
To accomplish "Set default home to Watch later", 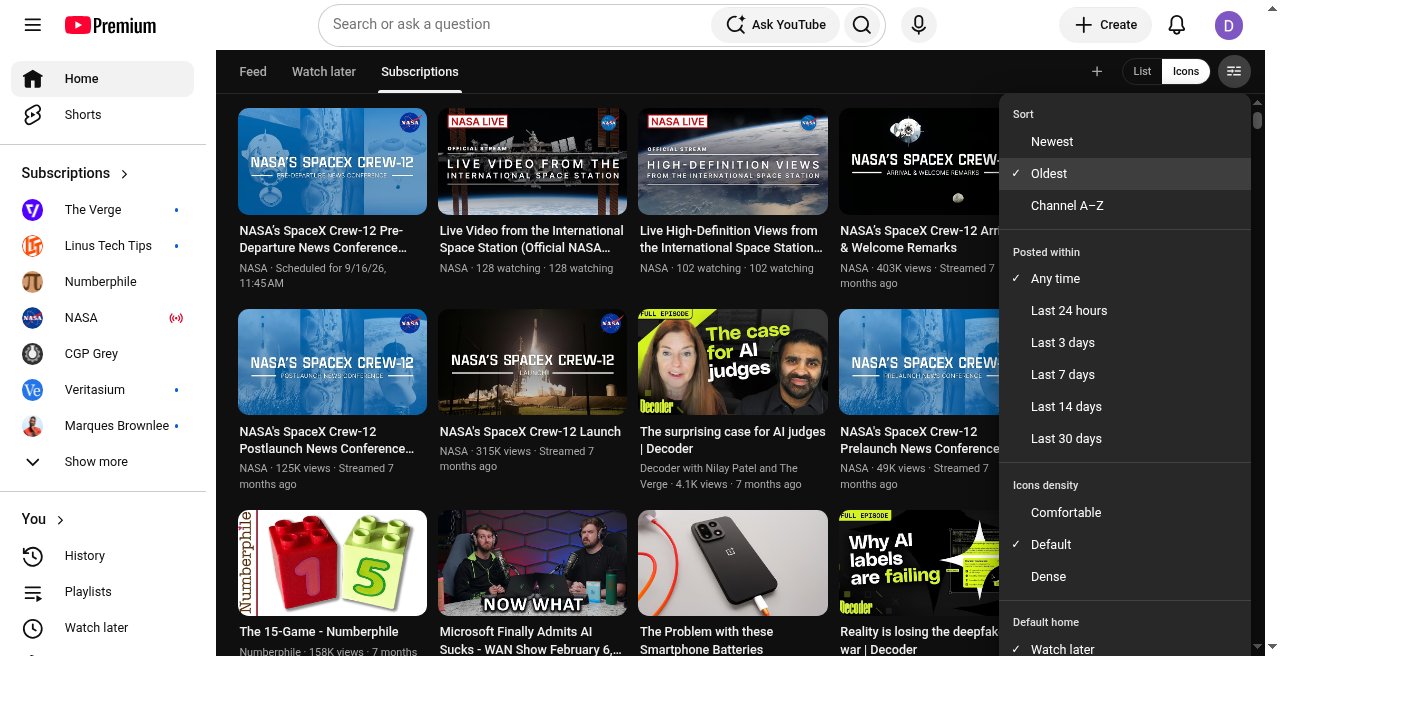I will 1125,649.
